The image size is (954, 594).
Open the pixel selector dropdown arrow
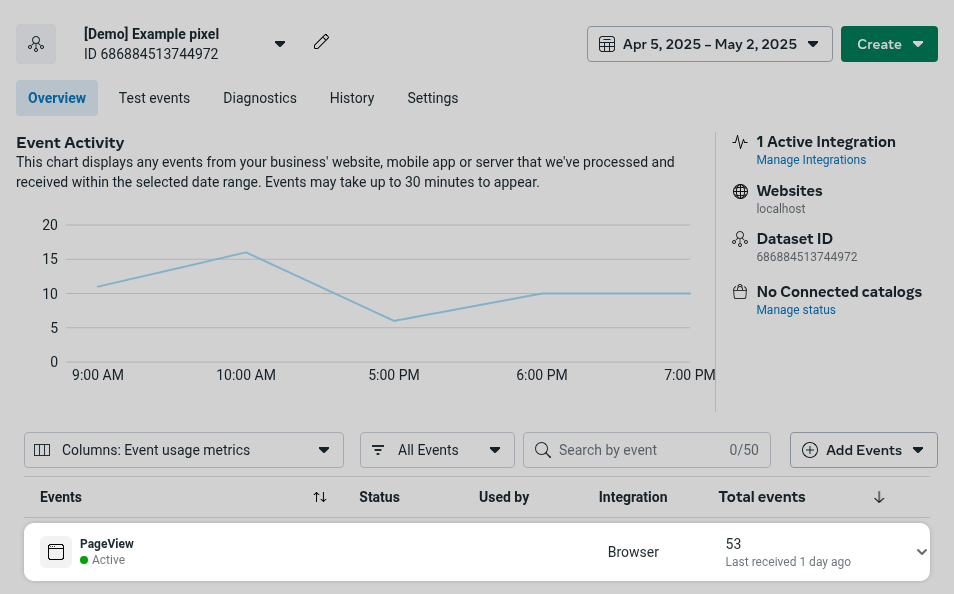(x=280, y=44)
